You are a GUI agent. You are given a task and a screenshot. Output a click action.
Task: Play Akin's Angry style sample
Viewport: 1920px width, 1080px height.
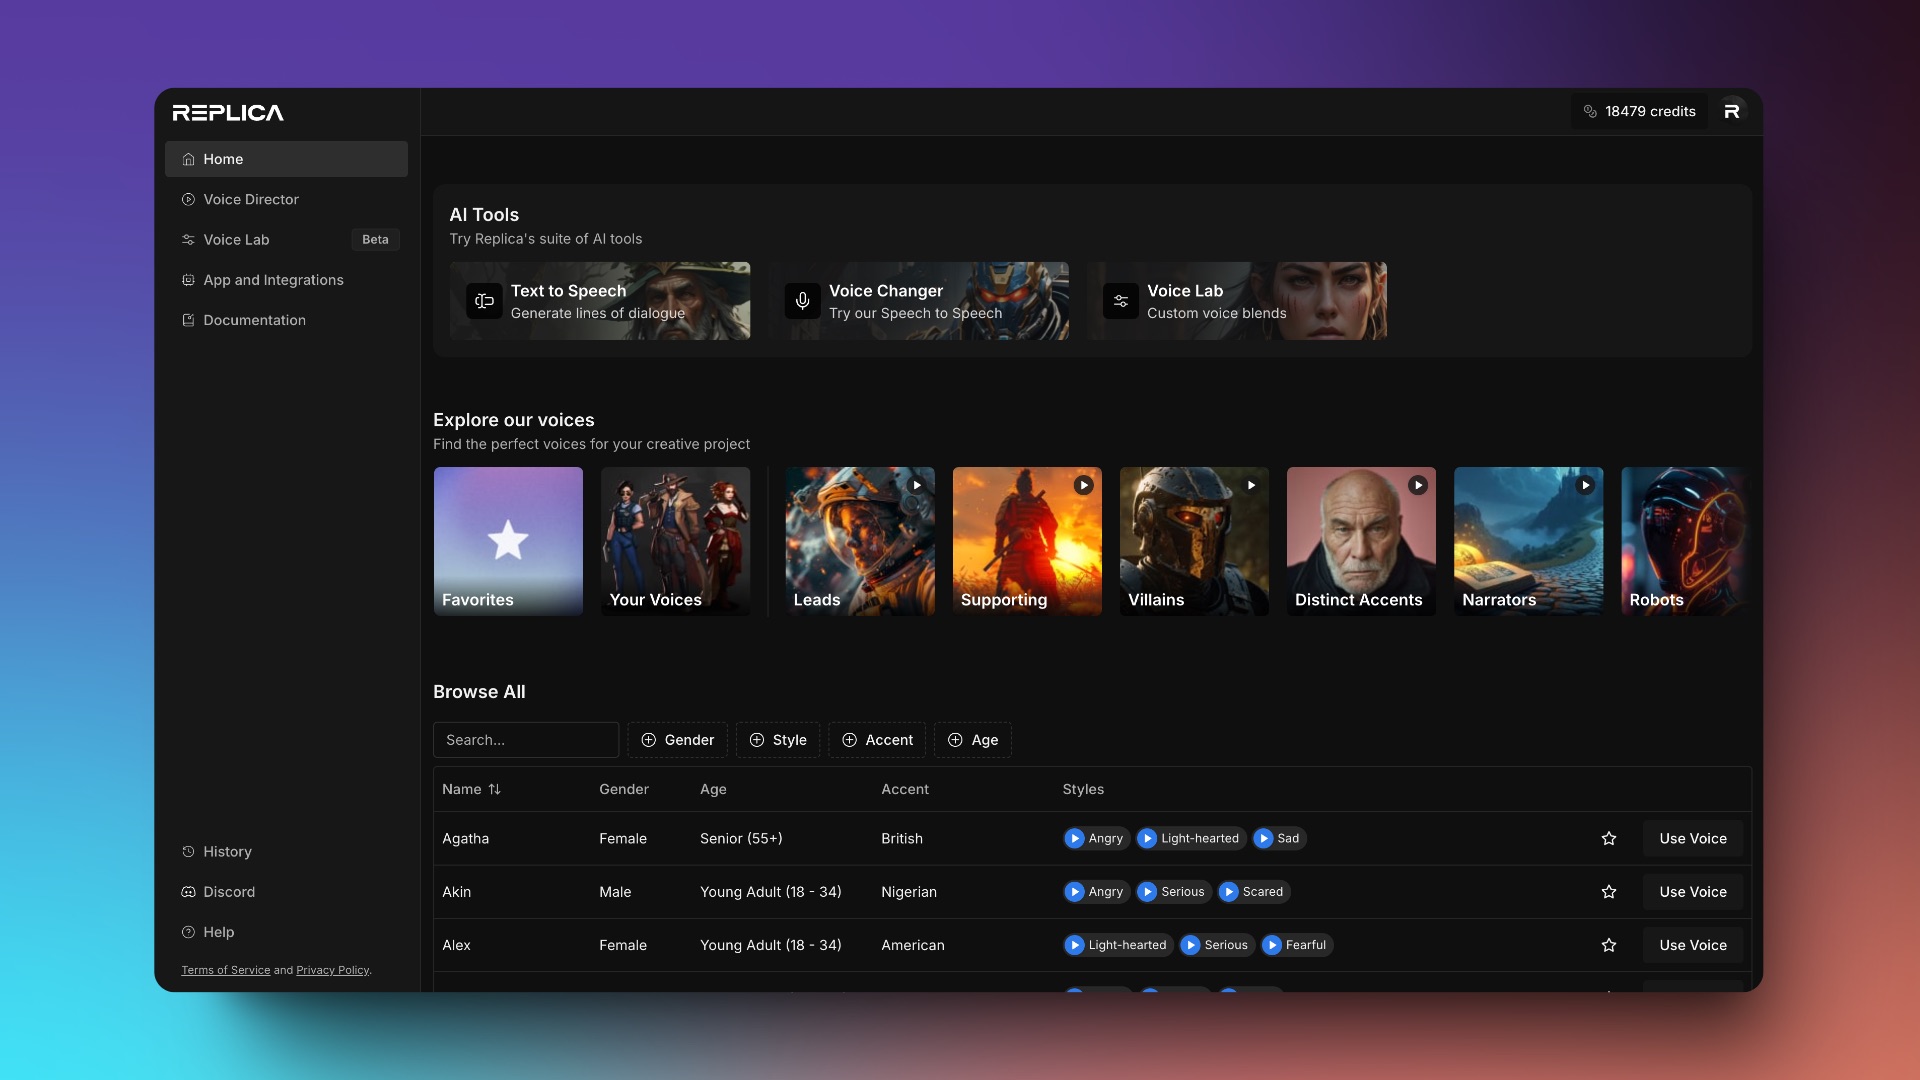pos(1096,892)
